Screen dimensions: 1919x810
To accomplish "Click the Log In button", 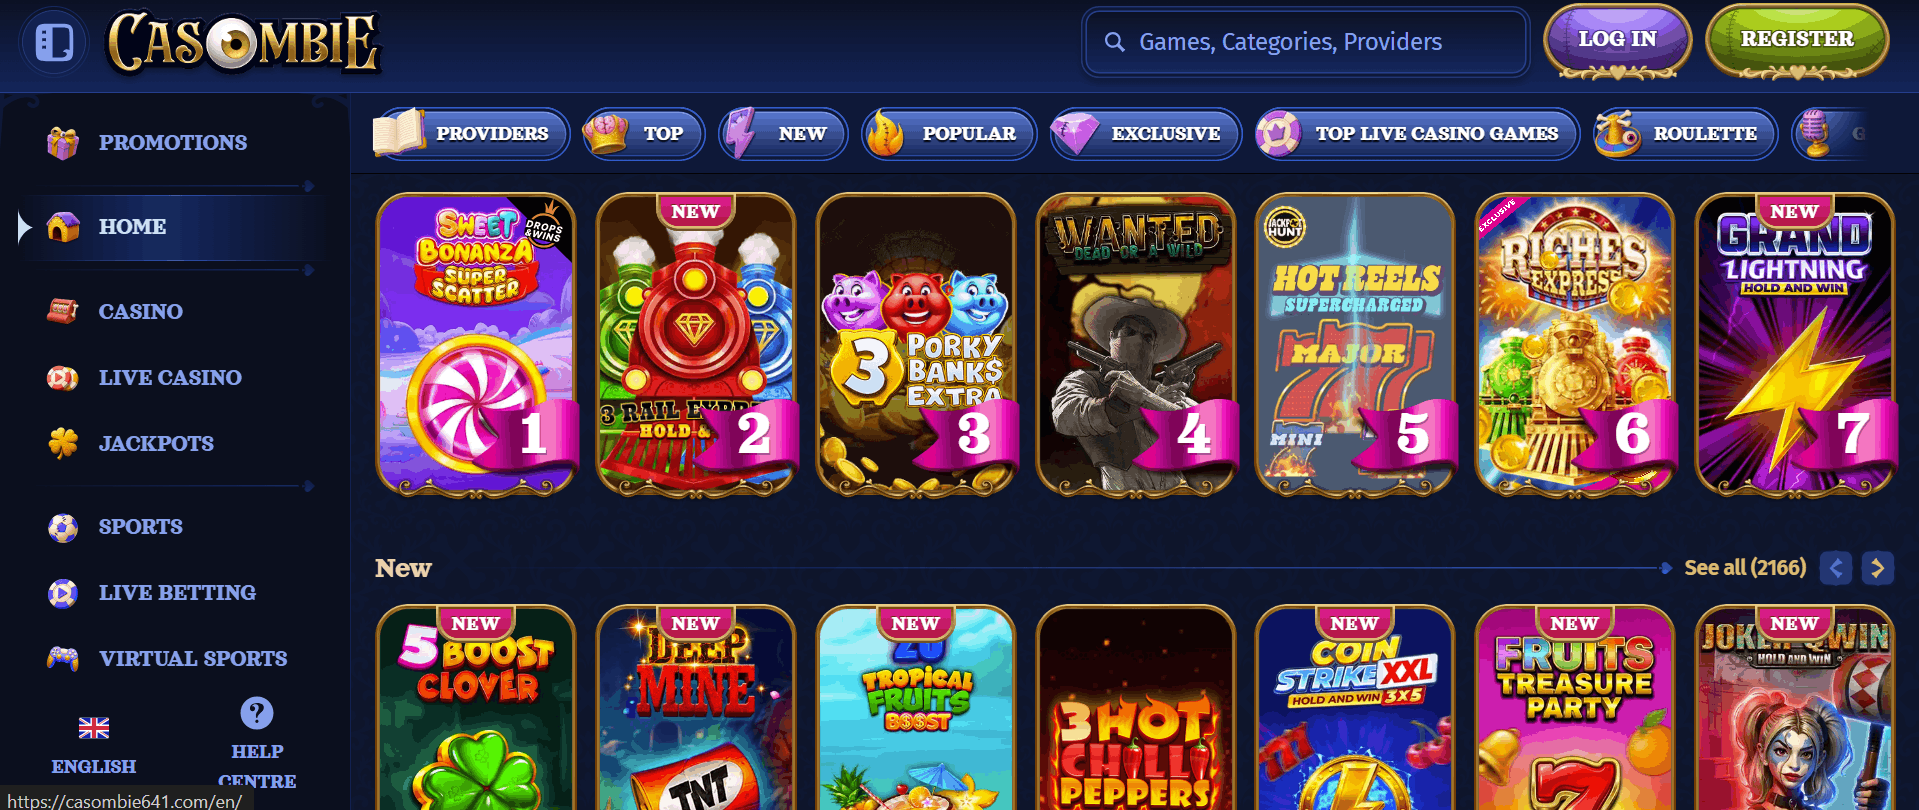I will point(1617,41).
